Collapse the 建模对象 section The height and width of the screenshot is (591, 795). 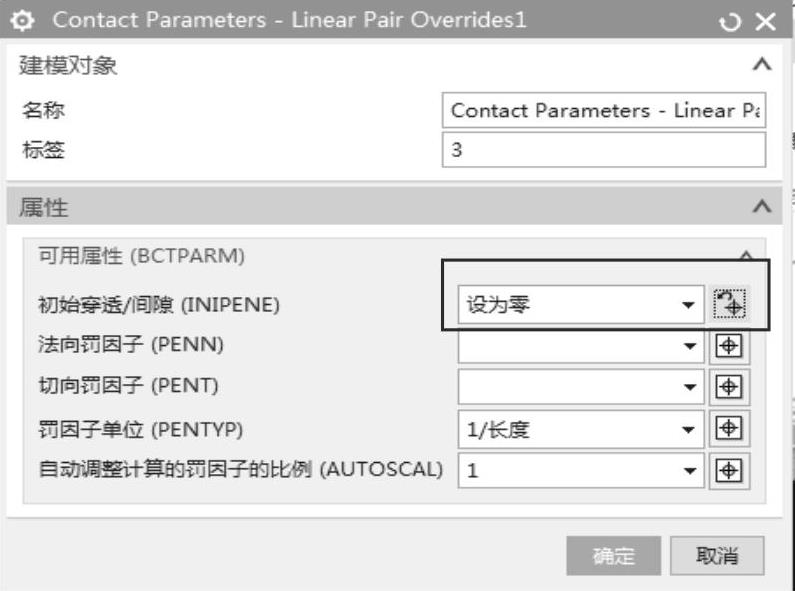[761, 65]
